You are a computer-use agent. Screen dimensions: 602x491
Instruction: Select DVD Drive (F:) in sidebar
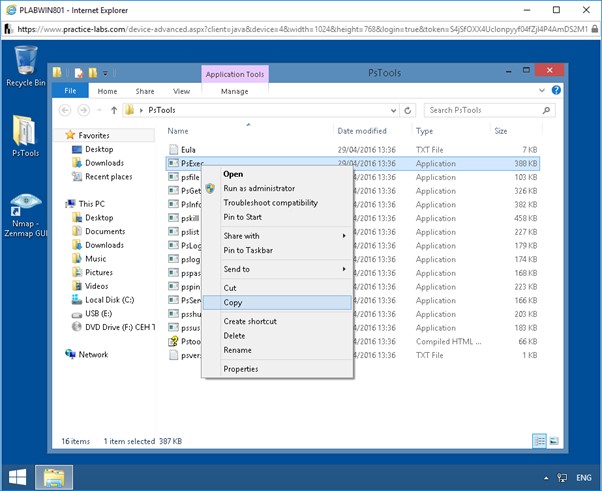[114, 327]
